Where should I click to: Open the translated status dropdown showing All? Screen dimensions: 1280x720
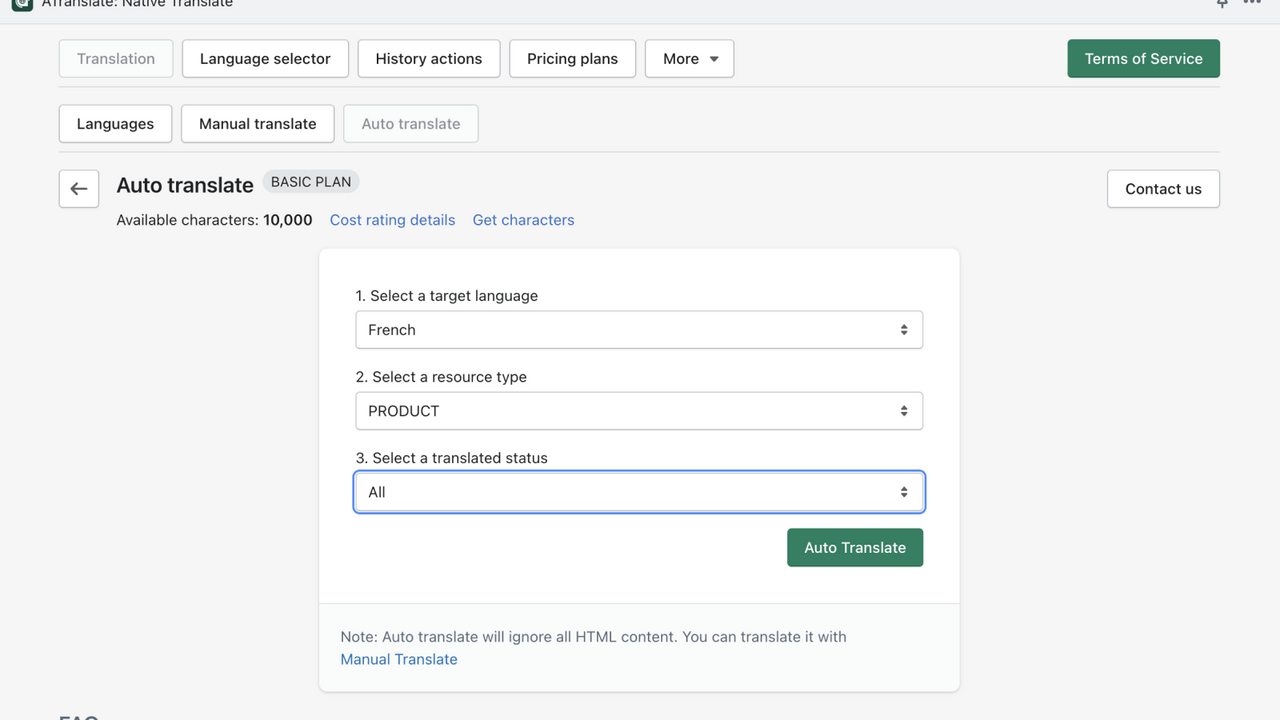click(639, 491)
